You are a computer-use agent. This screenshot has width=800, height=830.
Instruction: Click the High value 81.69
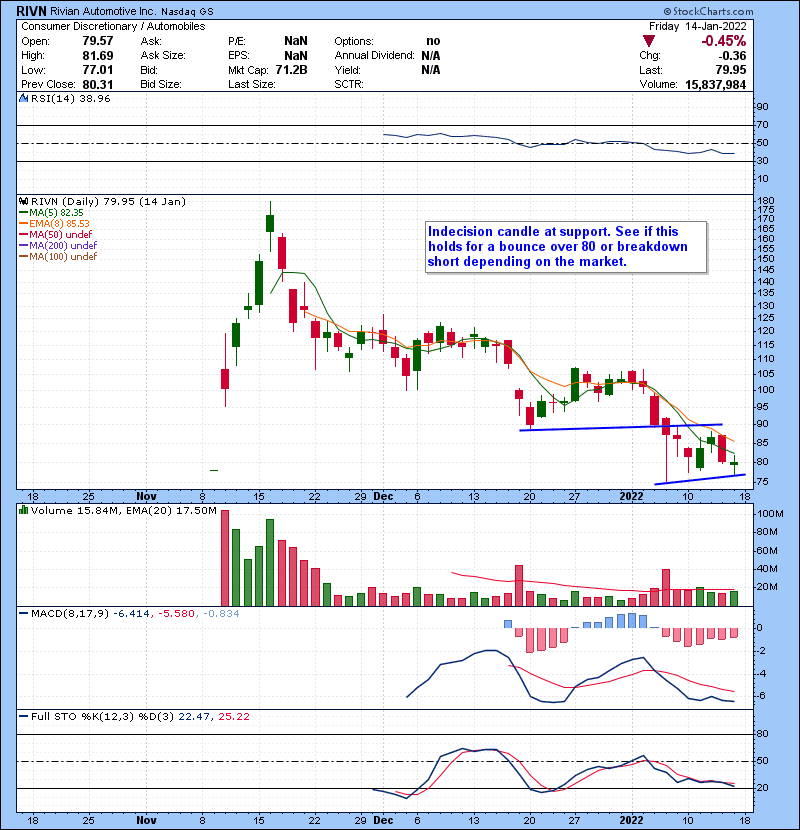(x=98, y=56)
